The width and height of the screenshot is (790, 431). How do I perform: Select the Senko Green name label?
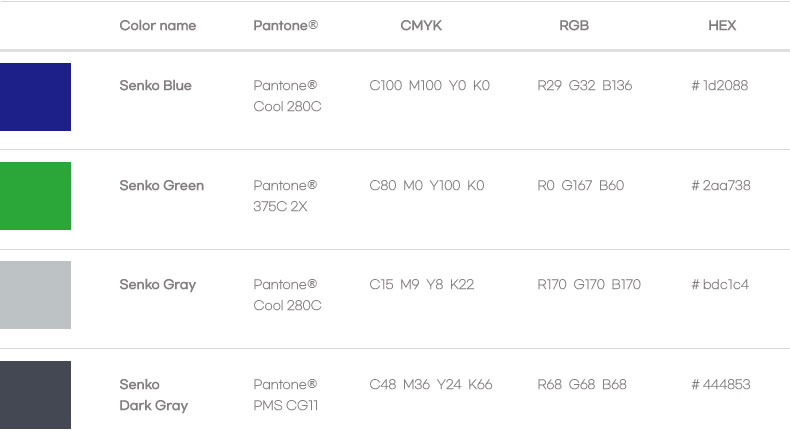pyautogui.click(x=161, y=185)
